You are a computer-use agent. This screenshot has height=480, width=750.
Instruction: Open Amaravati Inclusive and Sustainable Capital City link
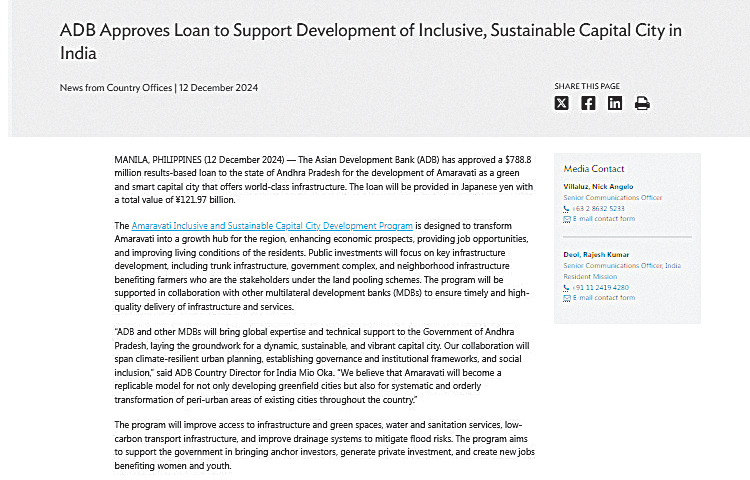click(272, 226)
